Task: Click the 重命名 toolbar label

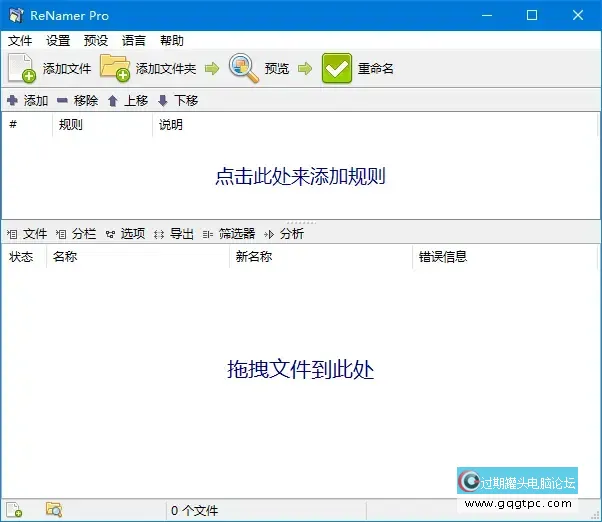Action: click(x=375, y=69)
